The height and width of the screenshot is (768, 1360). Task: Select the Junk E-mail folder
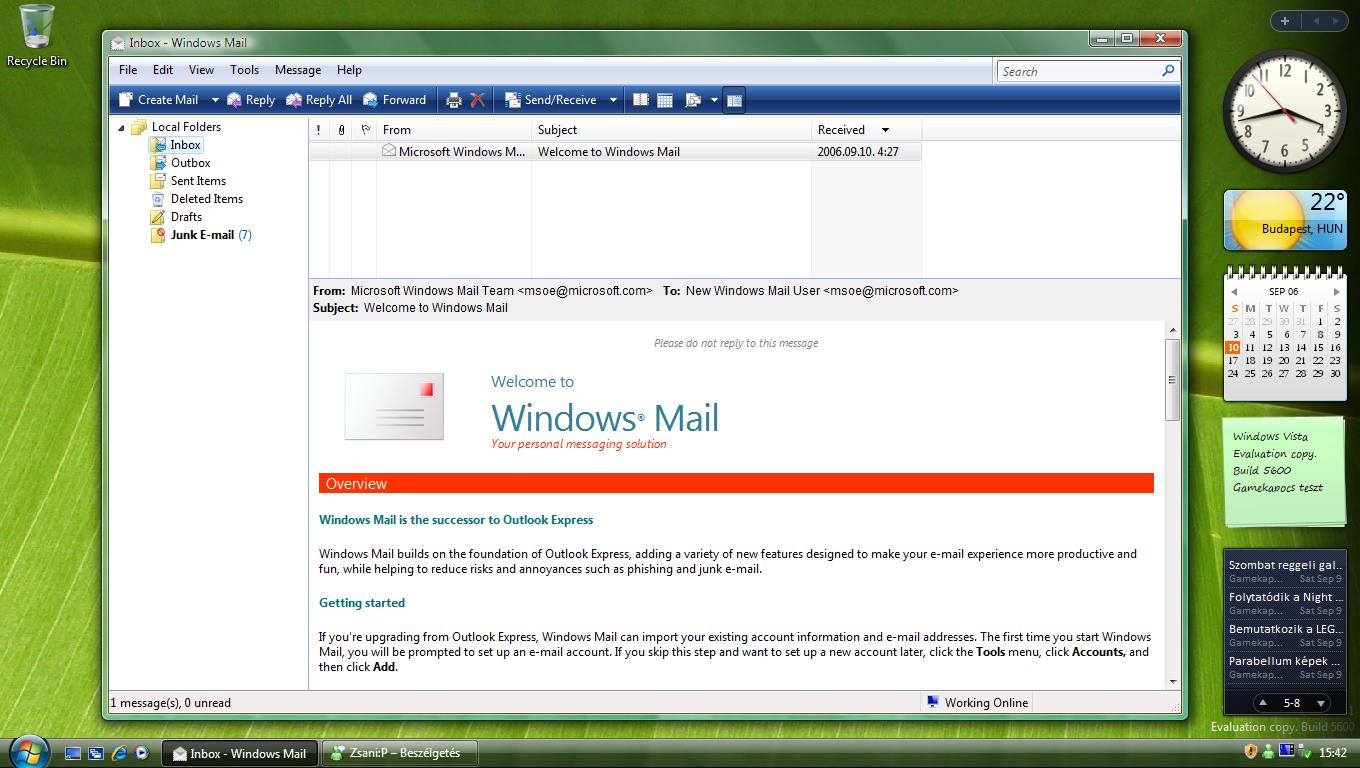pos(202,235)
